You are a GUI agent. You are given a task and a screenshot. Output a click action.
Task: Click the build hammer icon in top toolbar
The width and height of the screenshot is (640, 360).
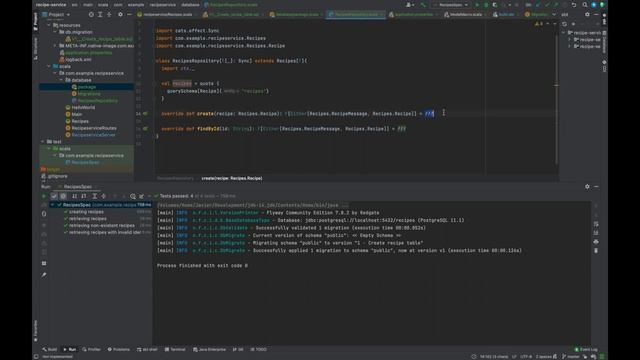[x=423, y=5]
